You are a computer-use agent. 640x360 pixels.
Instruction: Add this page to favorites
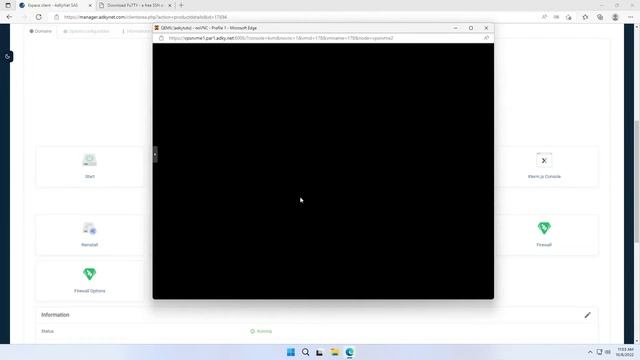click(x=569, y=17)
